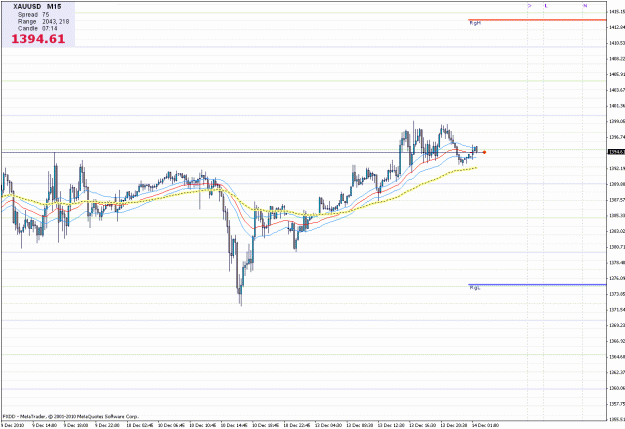Click the 1399.05 price axis label
This screenshot has height=429, width=625.
click(x=617, y=121)
